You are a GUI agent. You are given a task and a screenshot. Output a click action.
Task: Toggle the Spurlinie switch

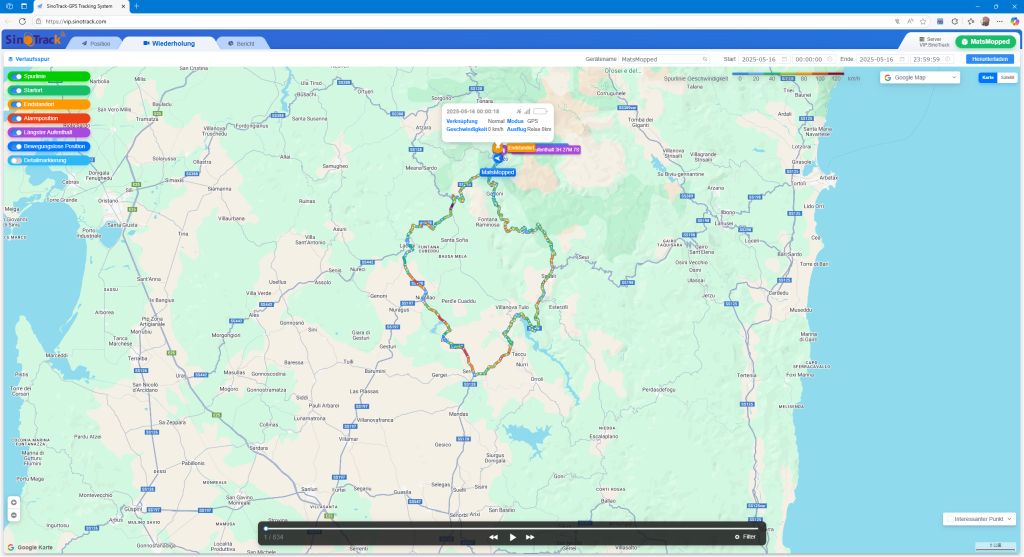17,76
